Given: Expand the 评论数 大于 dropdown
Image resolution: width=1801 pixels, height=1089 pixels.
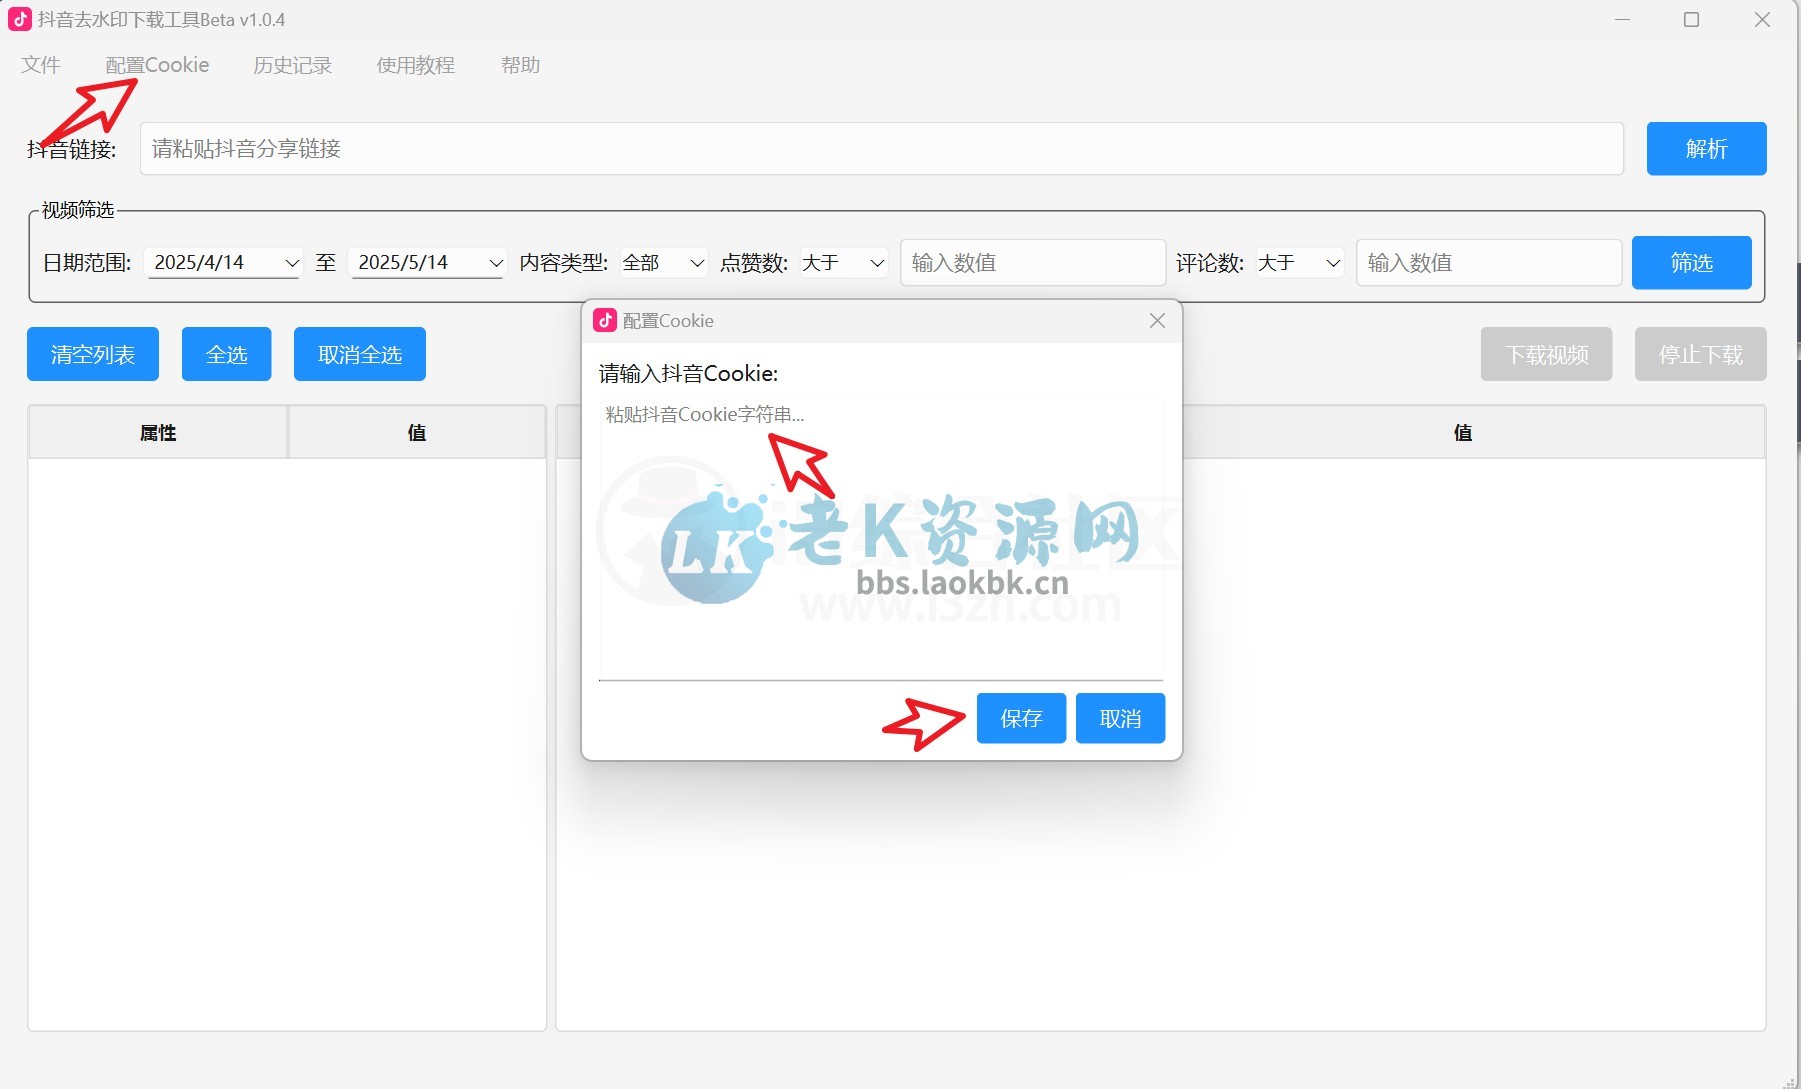Looking at the screenshot, I should click(x=1300, y=262).
